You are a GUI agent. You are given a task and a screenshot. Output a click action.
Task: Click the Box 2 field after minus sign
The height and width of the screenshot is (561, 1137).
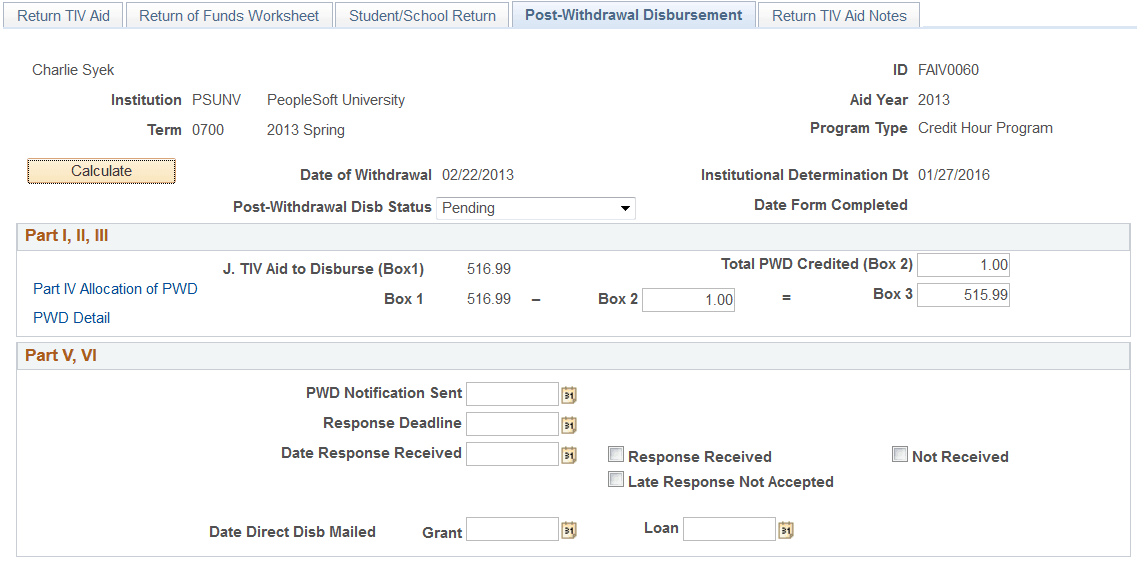click(x=689, y=299)
